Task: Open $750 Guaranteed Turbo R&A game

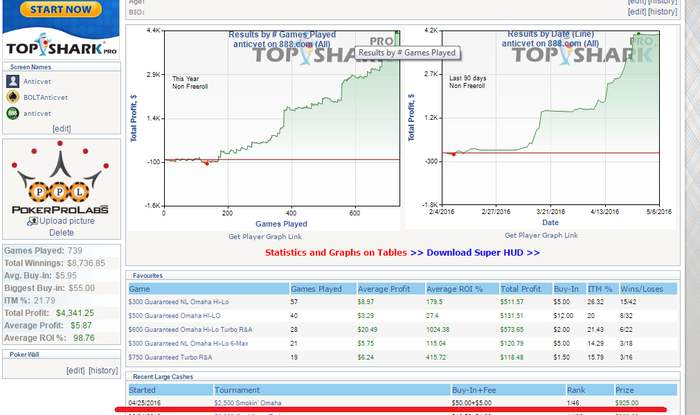Action: [171, 357]
